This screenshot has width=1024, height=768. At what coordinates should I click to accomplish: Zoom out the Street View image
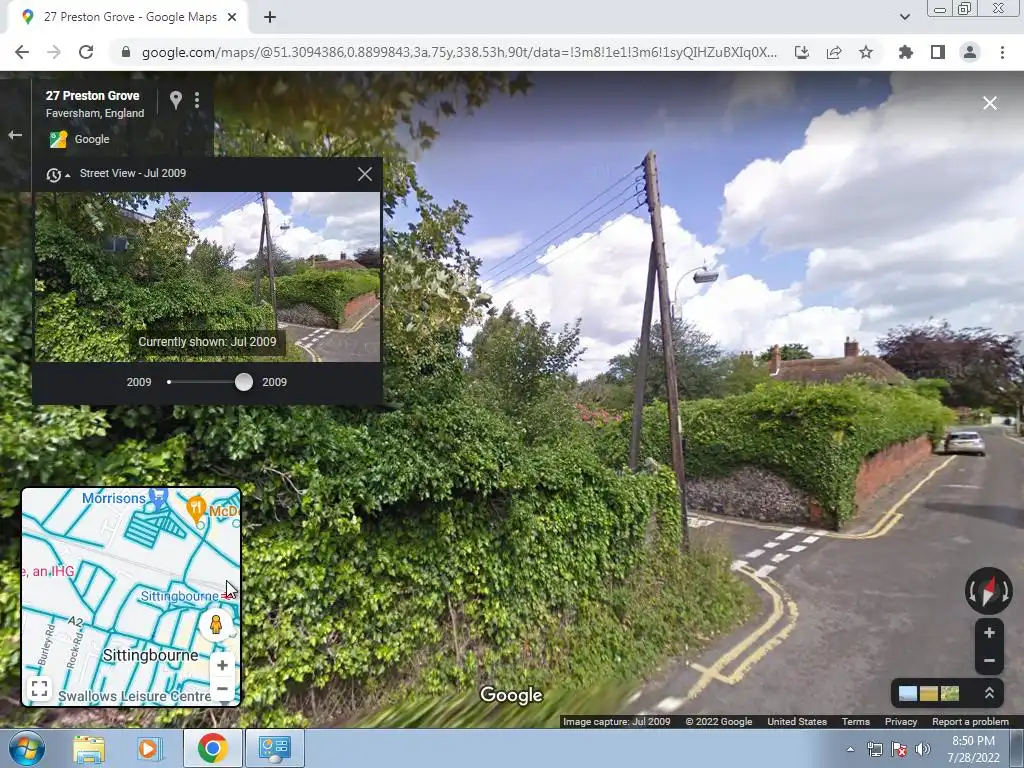[x=989, y=660]
